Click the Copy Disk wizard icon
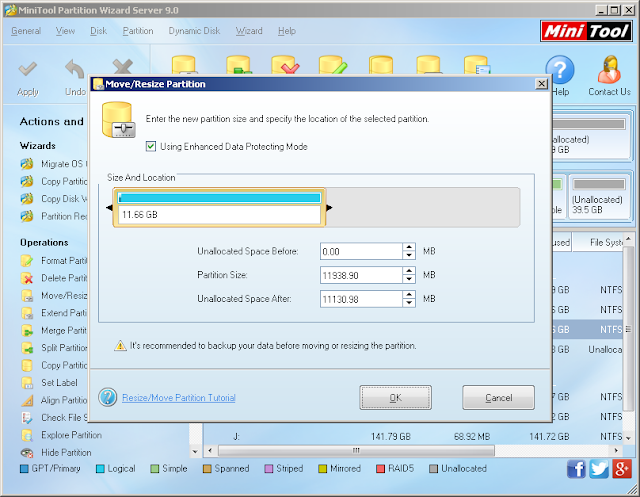This screenshot has height=497, width=640. coord(27,199)
